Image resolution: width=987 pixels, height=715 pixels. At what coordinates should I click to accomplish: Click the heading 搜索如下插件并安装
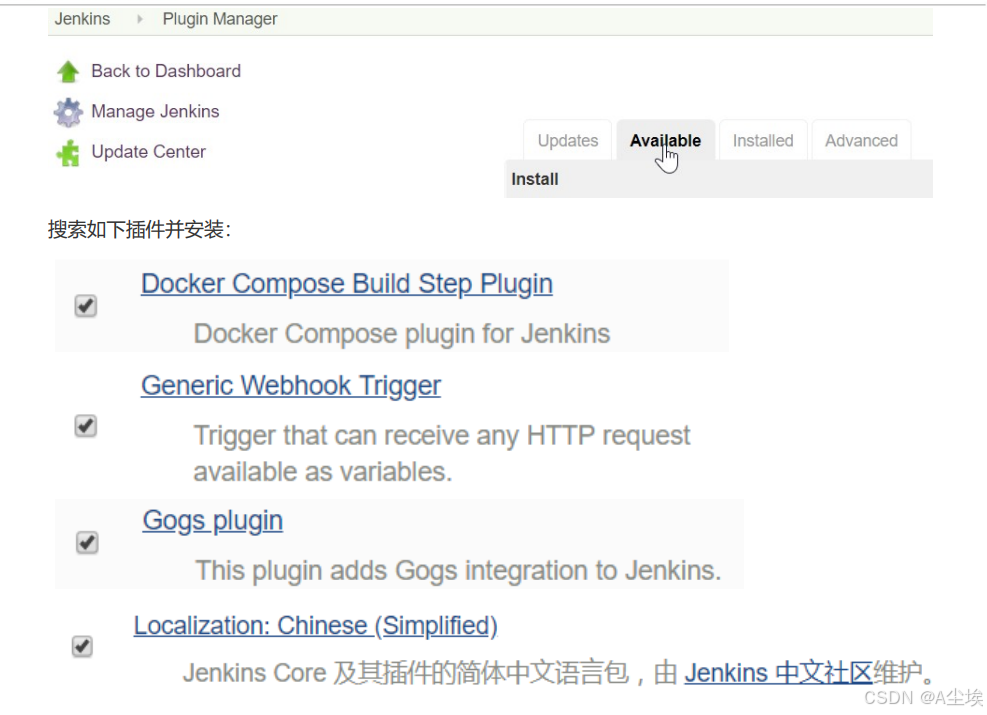[x=140, y=229]
